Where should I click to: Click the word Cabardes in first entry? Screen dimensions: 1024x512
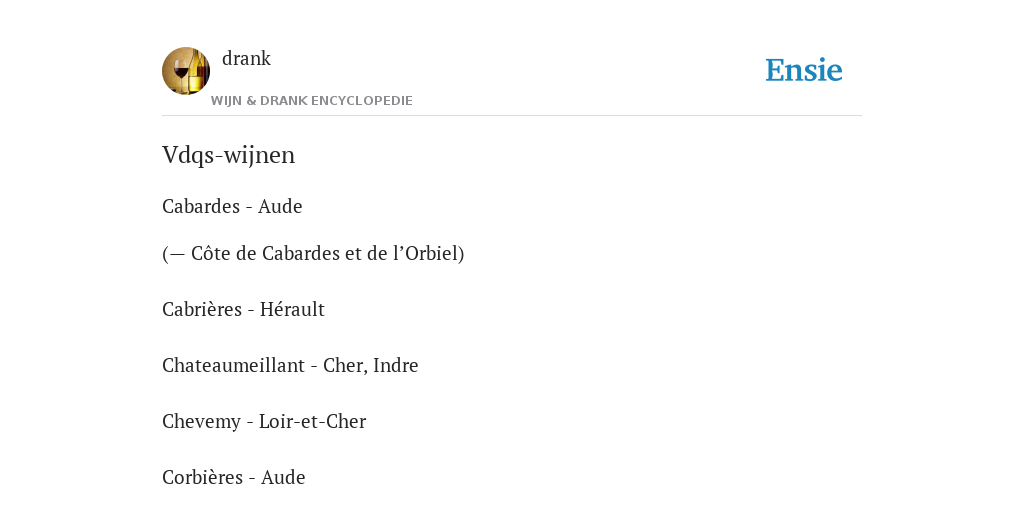(x=201, y=206)
